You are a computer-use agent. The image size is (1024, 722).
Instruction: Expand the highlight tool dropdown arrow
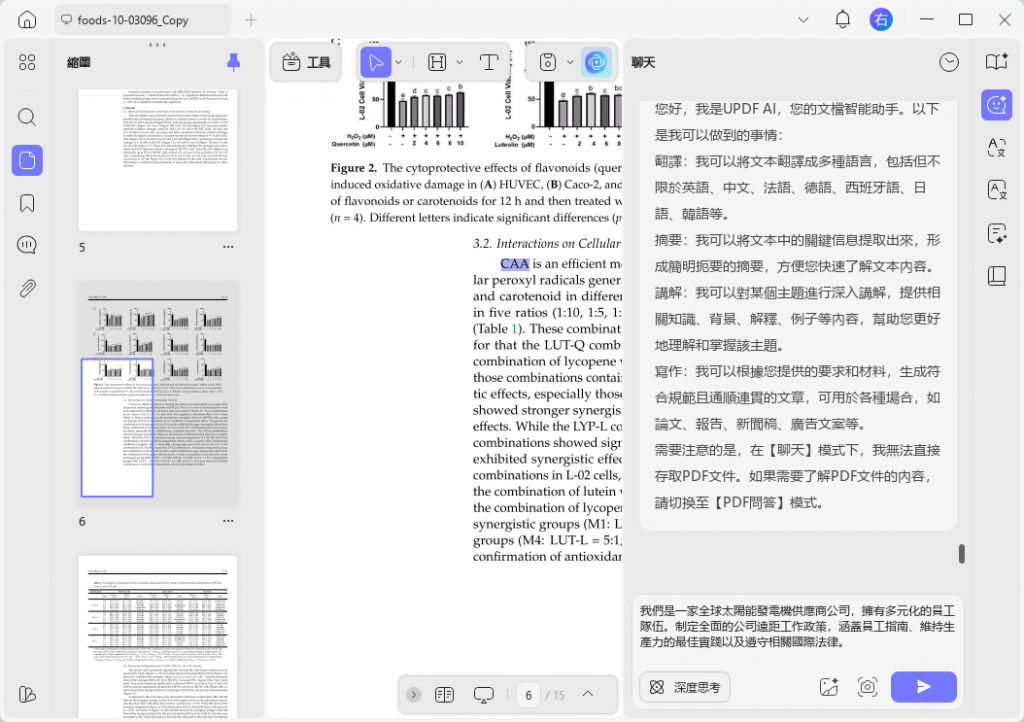459,63
